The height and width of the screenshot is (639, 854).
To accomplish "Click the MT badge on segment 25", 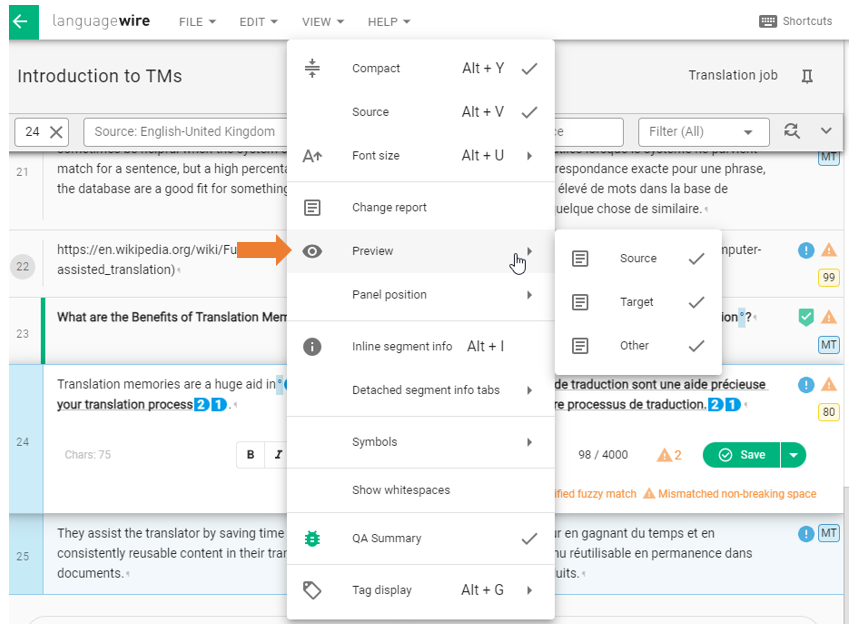I will [828, 533].
